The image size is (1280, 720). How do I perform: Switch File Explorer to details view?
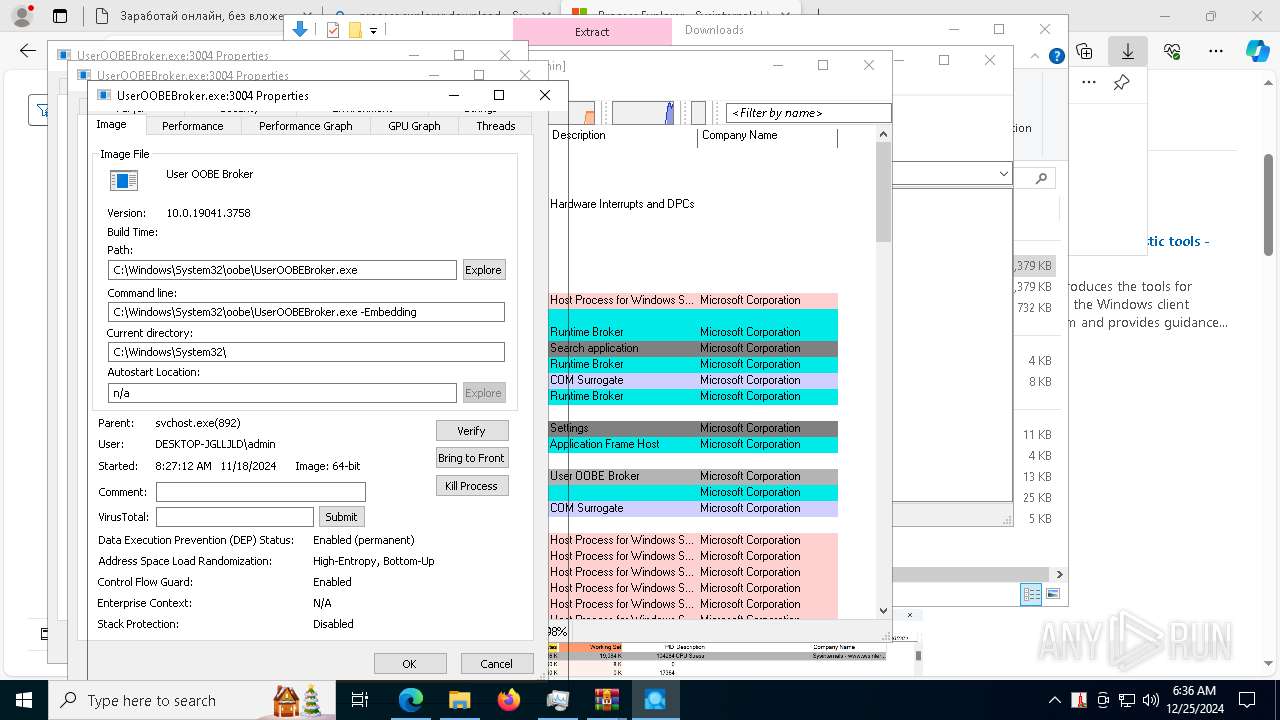[x=1031, y=594]
